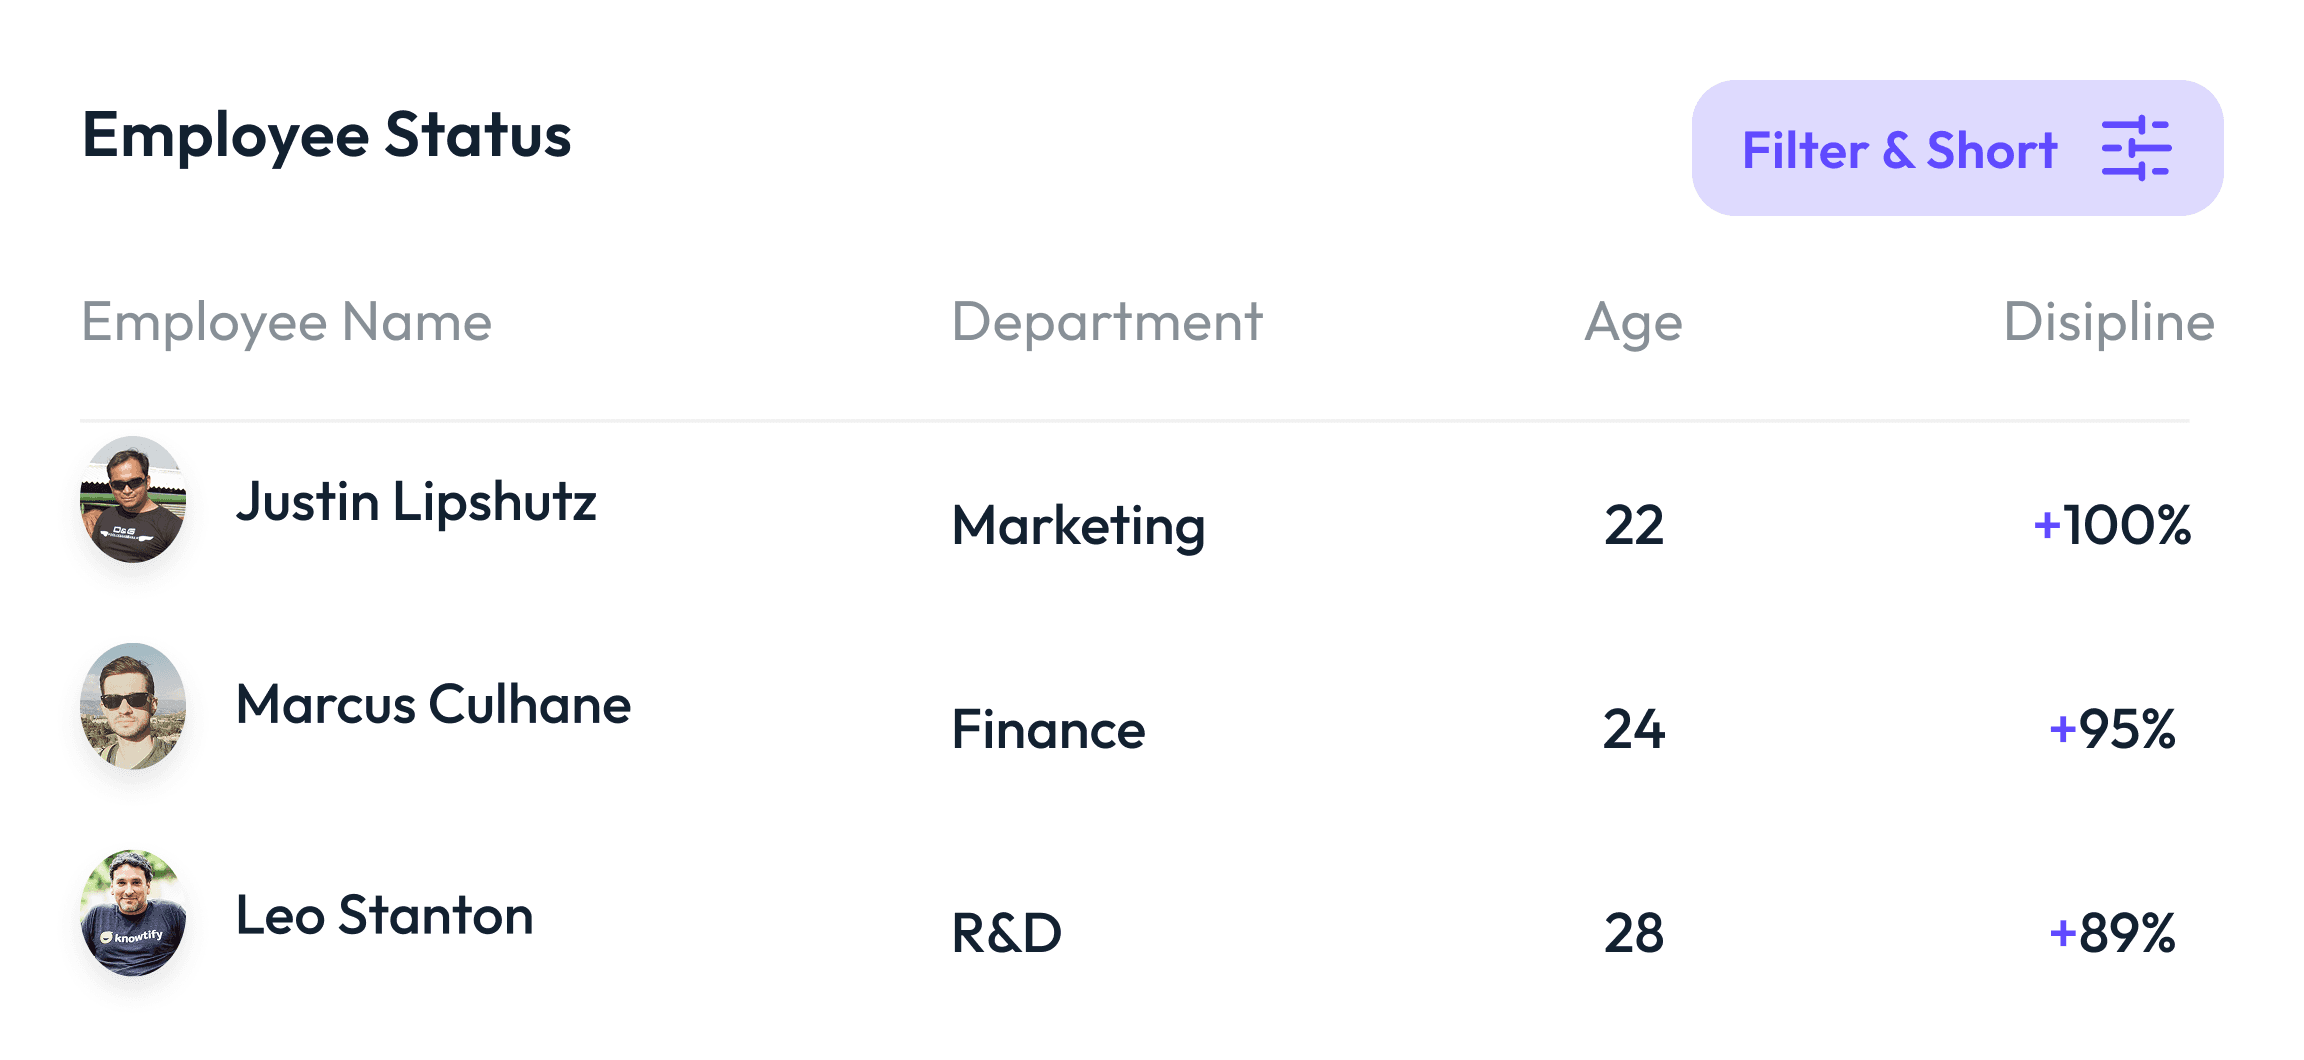Click the sliders icon in Filter button
2304x1060 pixels.
click(2136, 149)
